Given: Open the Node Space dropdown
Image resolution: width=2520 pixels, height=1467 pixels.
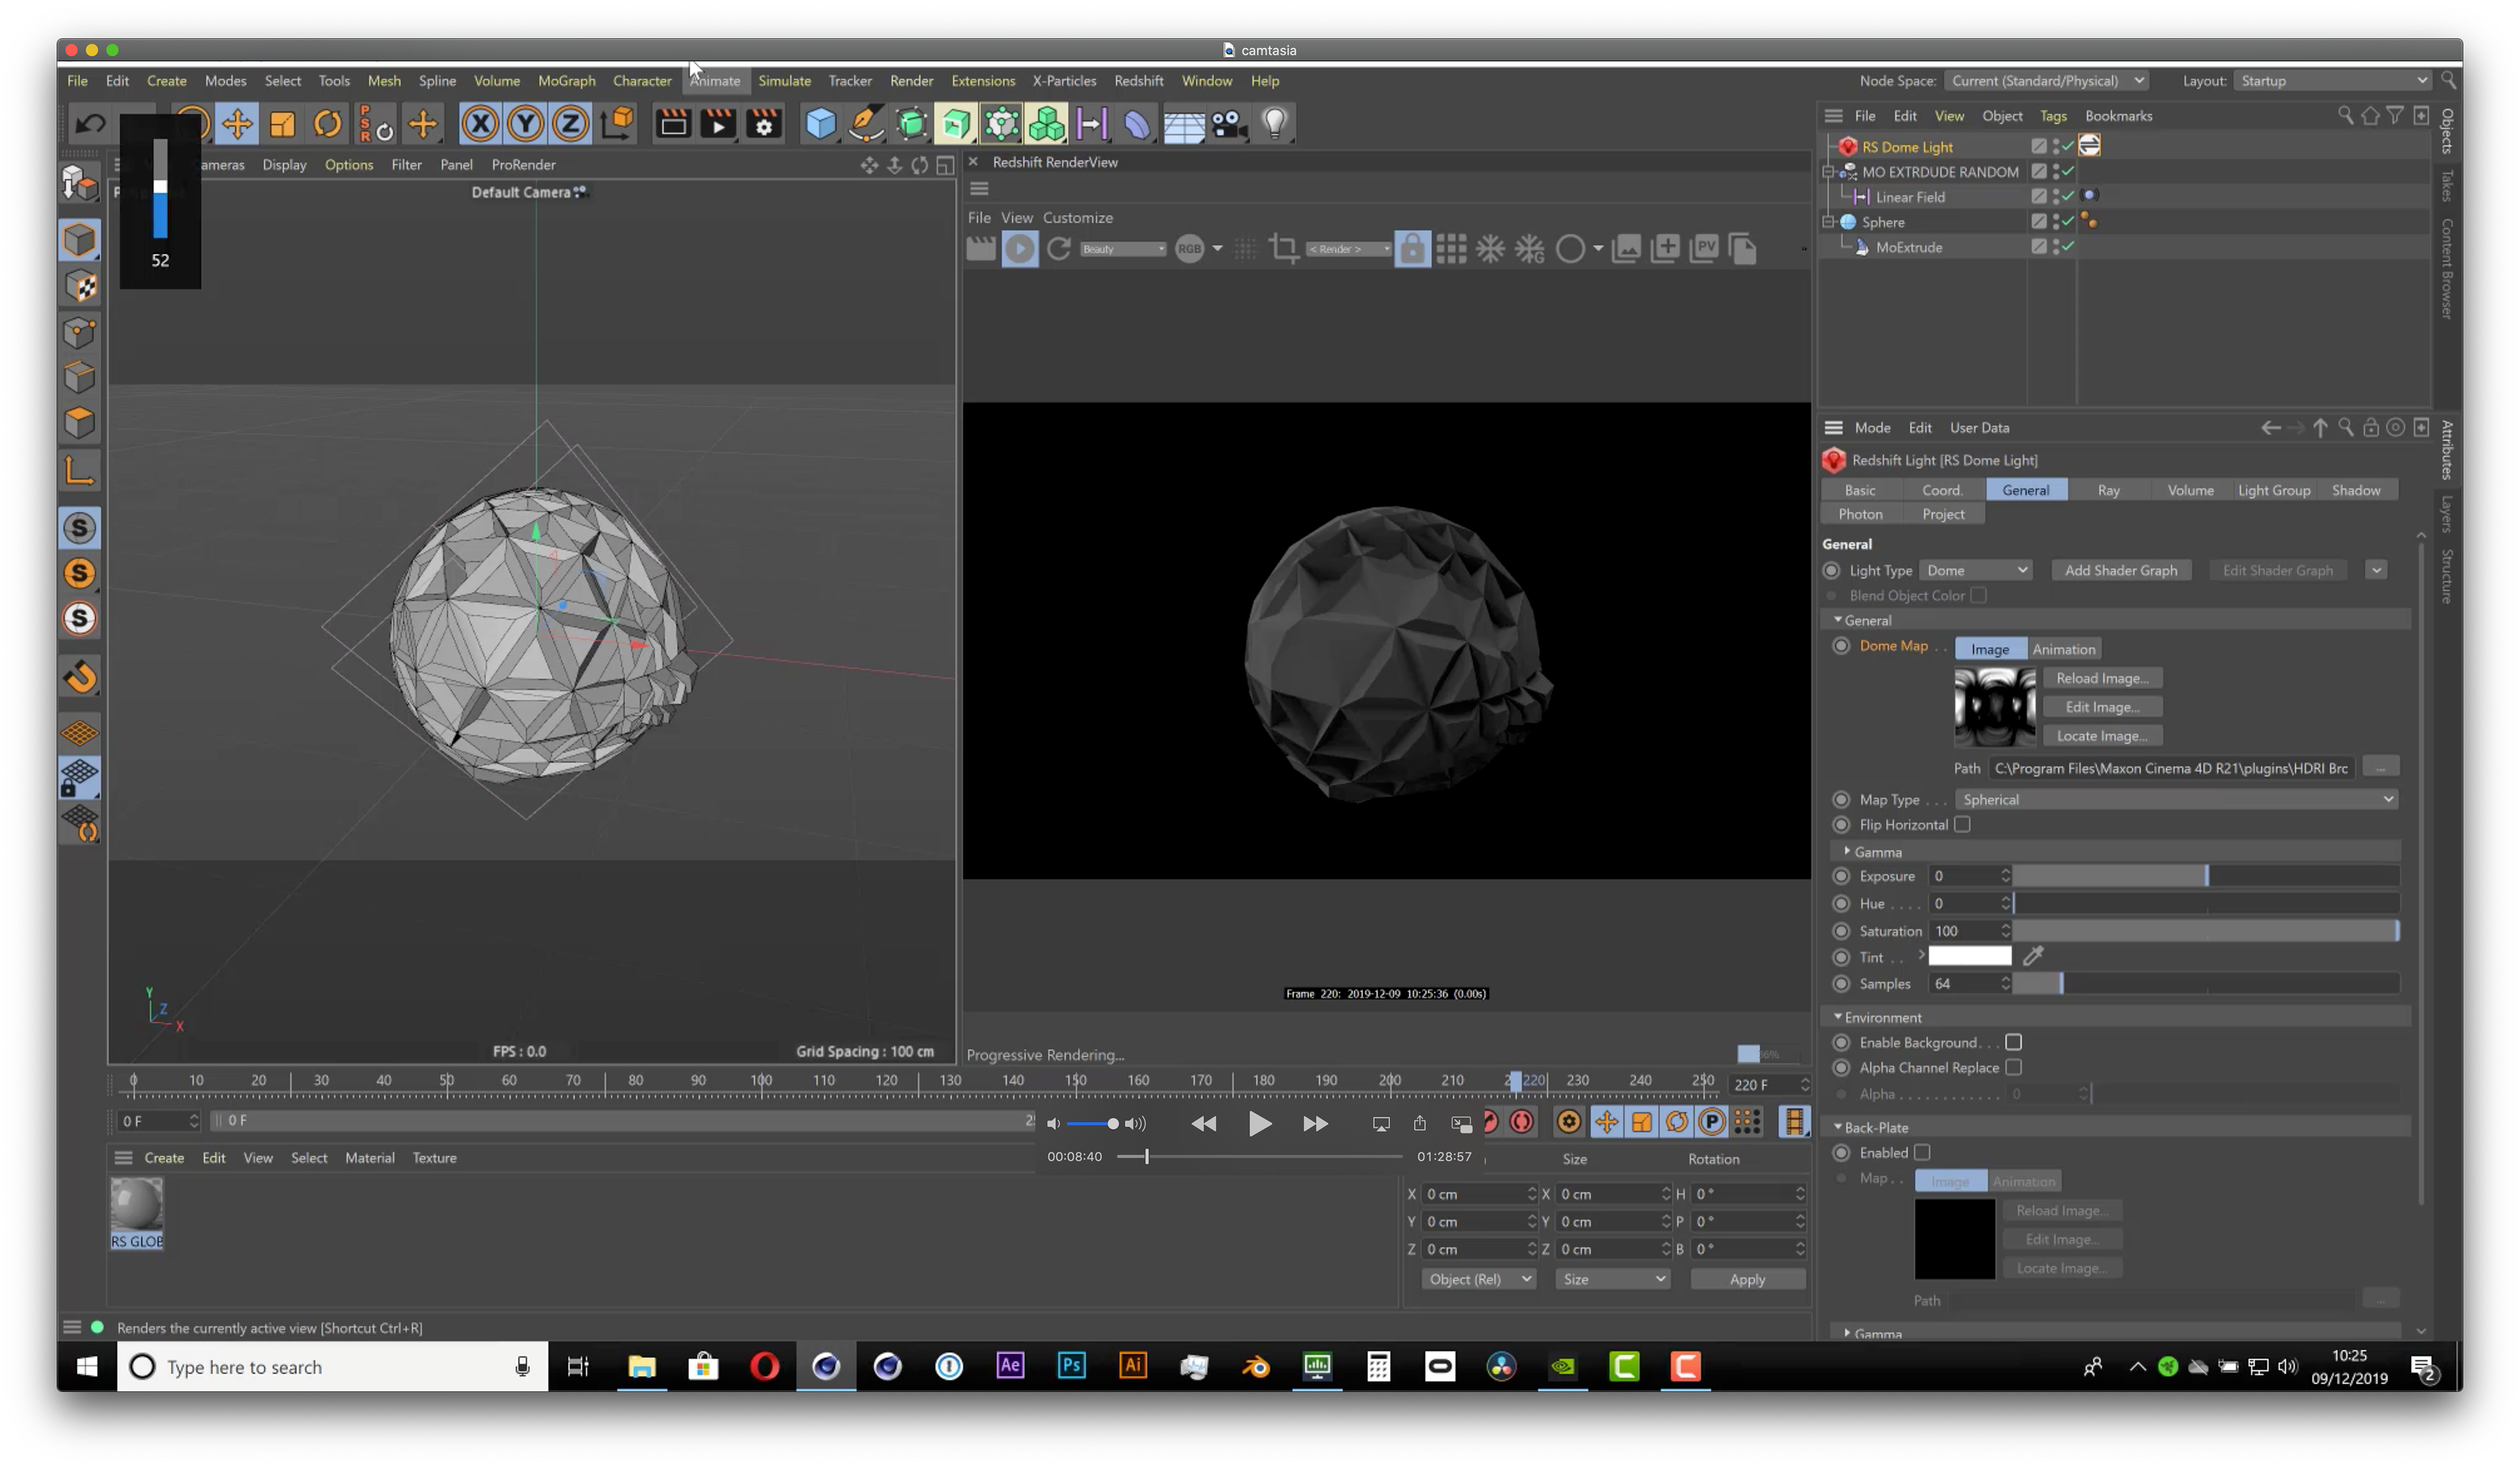Looking at the screenshot, I should pos(2046,81).
